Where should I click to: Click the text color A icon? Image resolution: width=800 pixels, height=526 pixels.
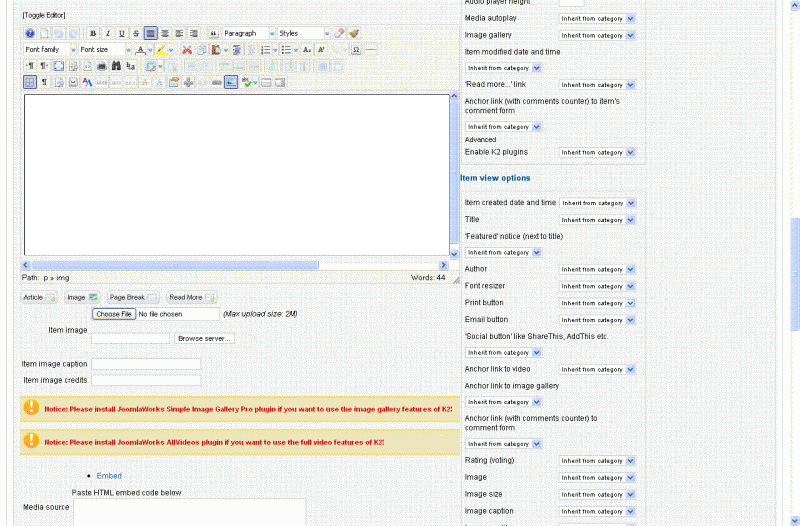(x=140, y=50)
